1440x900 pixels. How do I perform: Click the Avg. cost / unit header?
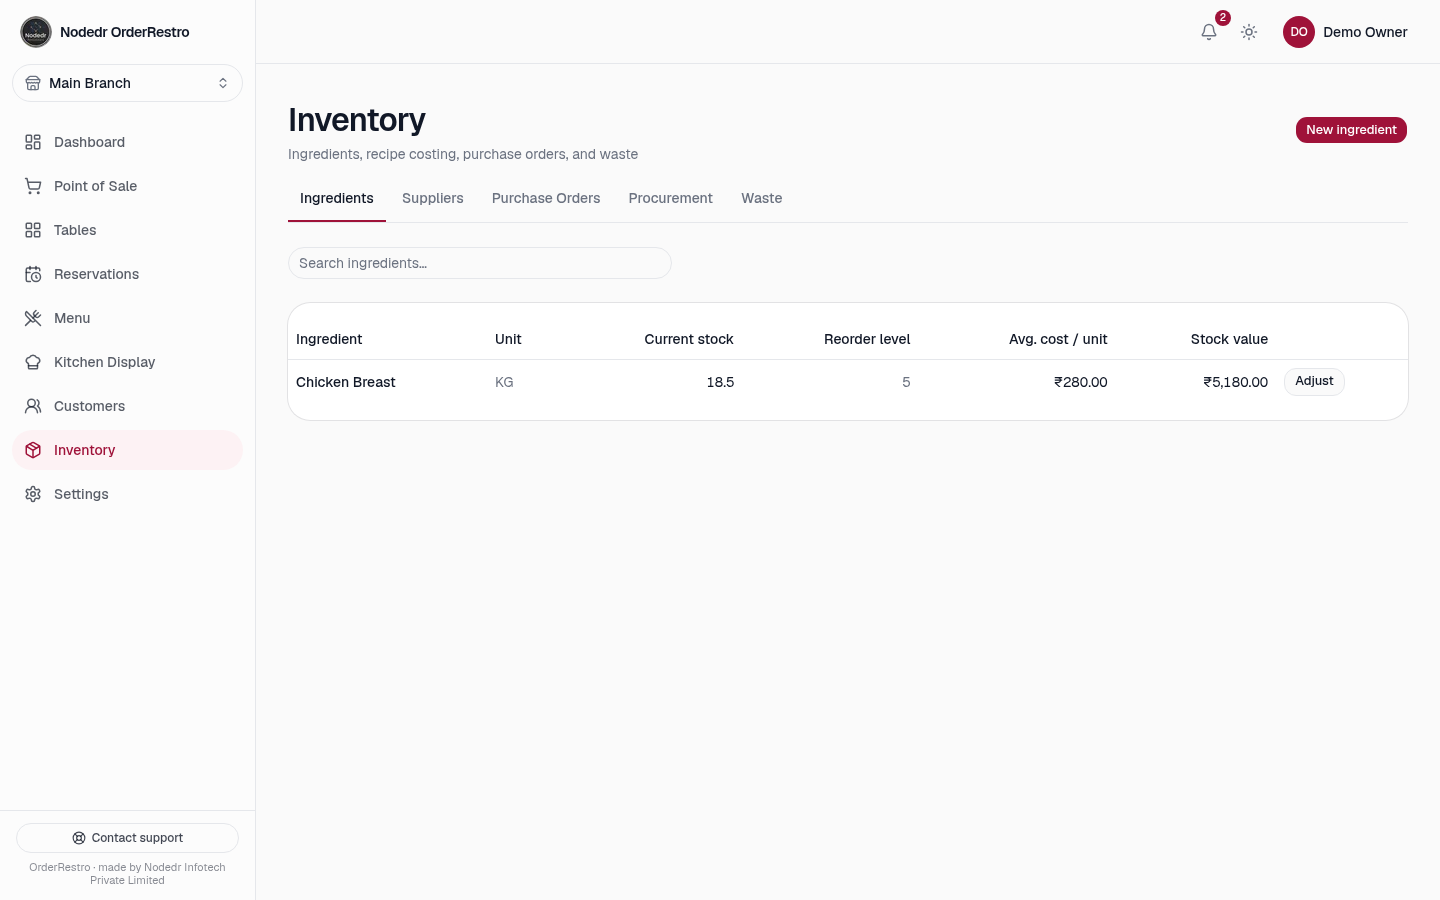1058,339
